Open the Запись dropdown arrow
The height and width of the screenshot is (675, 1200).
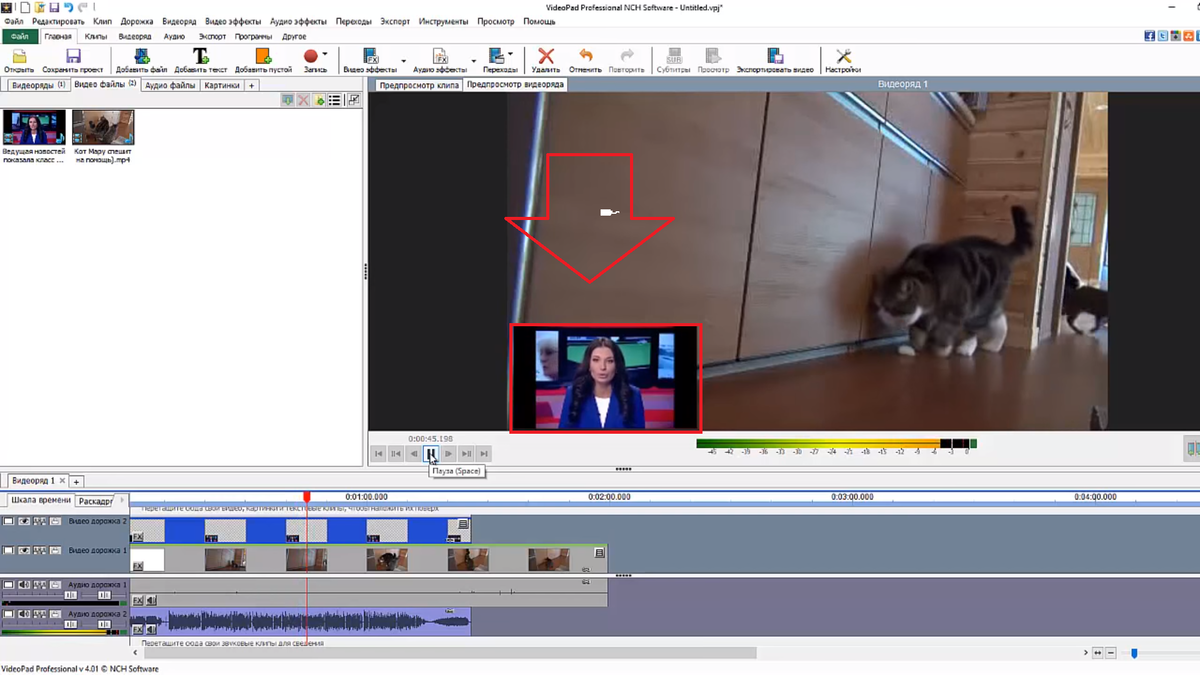coord(325,55)
